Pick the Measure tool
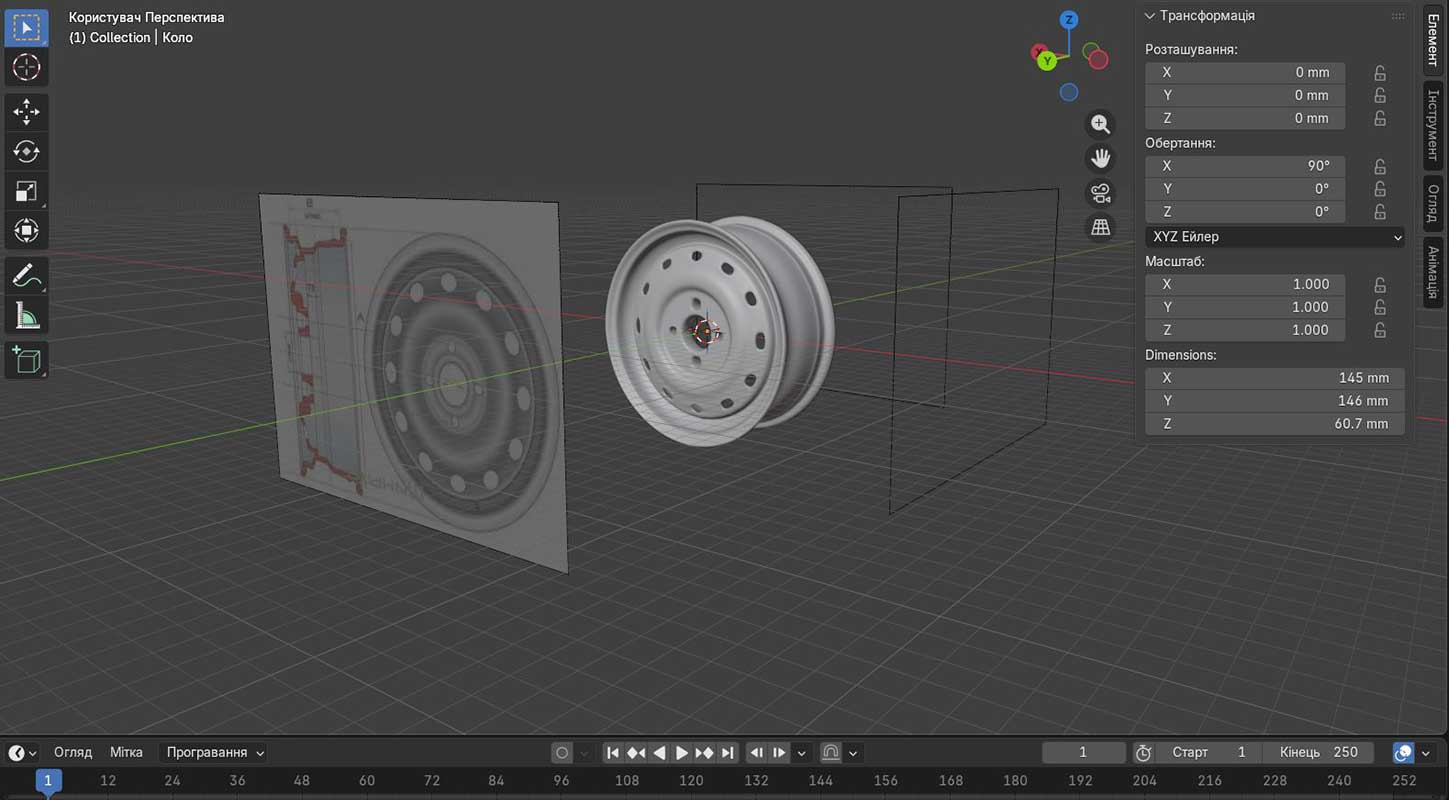 click(x=26, y=317)
